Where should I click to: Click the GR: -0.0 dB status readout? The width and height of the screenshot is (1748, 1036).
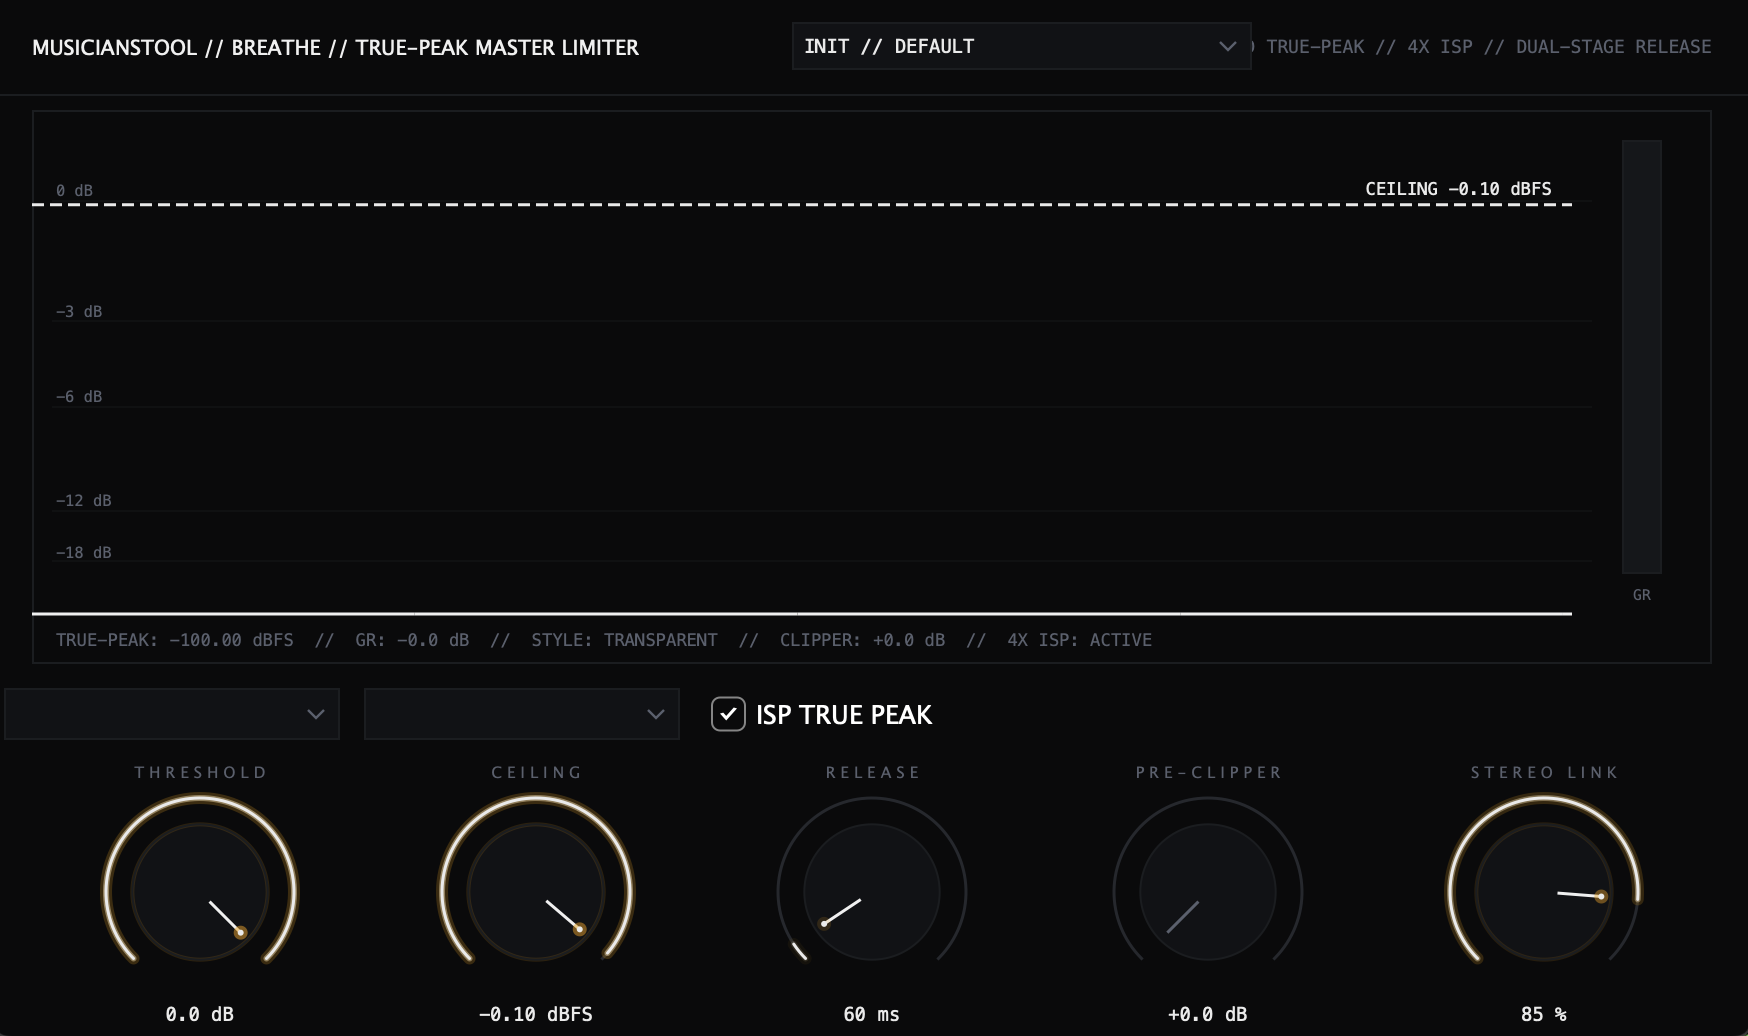coord(412,640)
